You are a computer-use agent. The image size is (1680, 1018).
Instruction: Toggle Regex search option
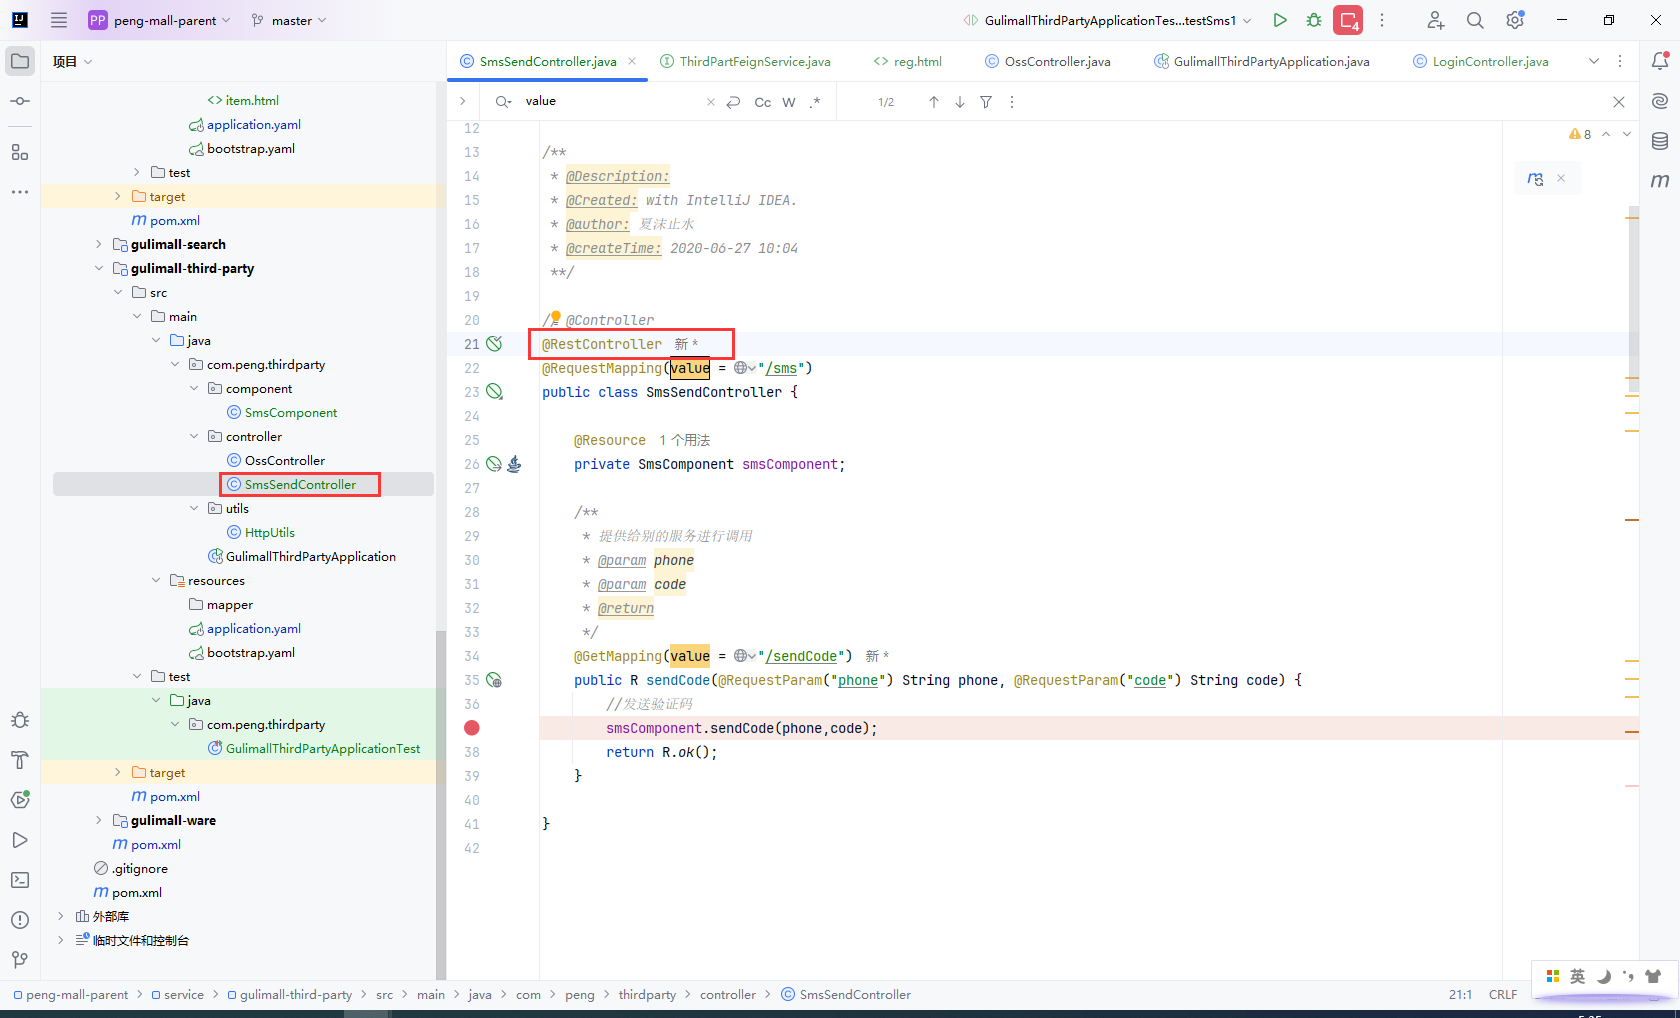coord(815,102)
